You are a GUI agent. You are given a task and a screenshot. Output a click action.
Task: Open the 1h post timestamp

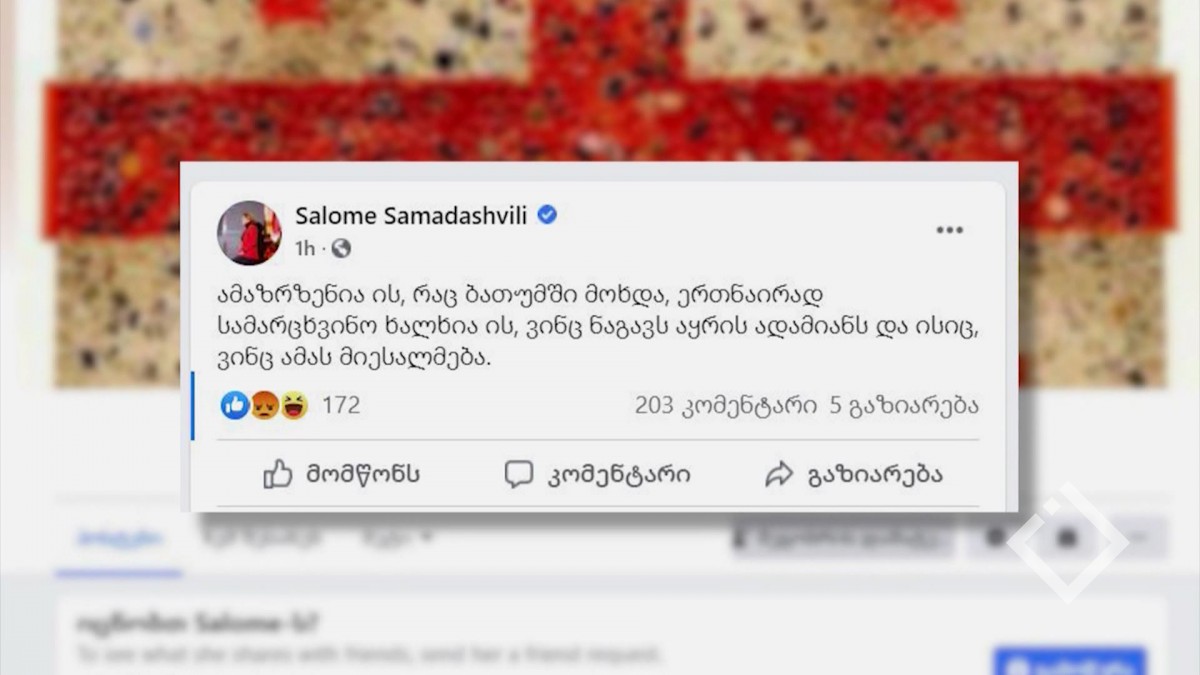[304, 248]
